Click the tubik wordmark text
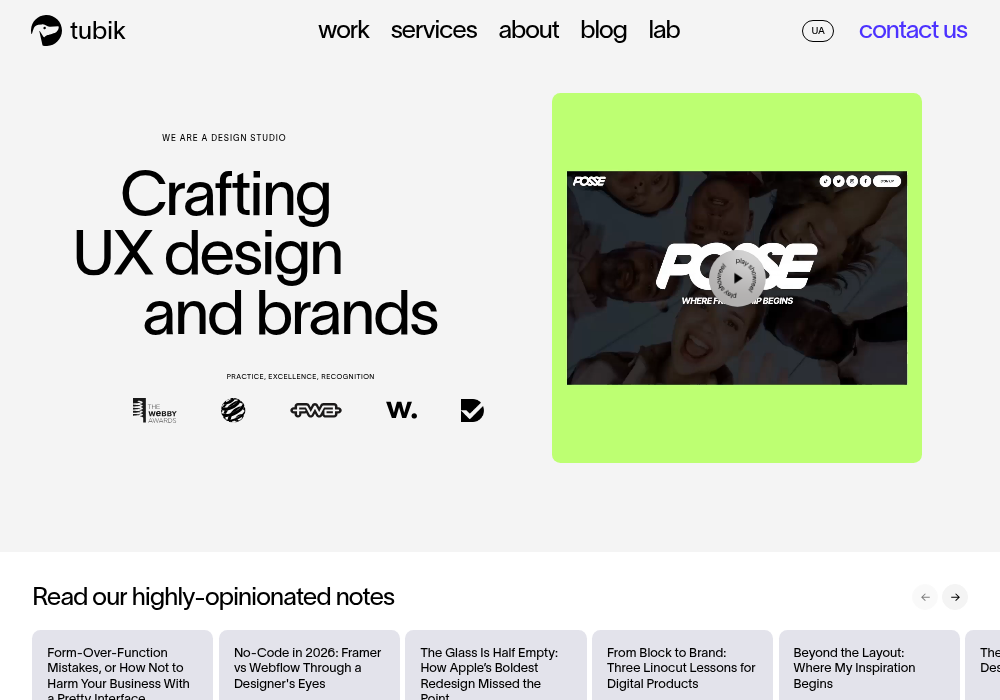Image resolution: width=1000 pixels, height=700 pixels. pos(98,31)
